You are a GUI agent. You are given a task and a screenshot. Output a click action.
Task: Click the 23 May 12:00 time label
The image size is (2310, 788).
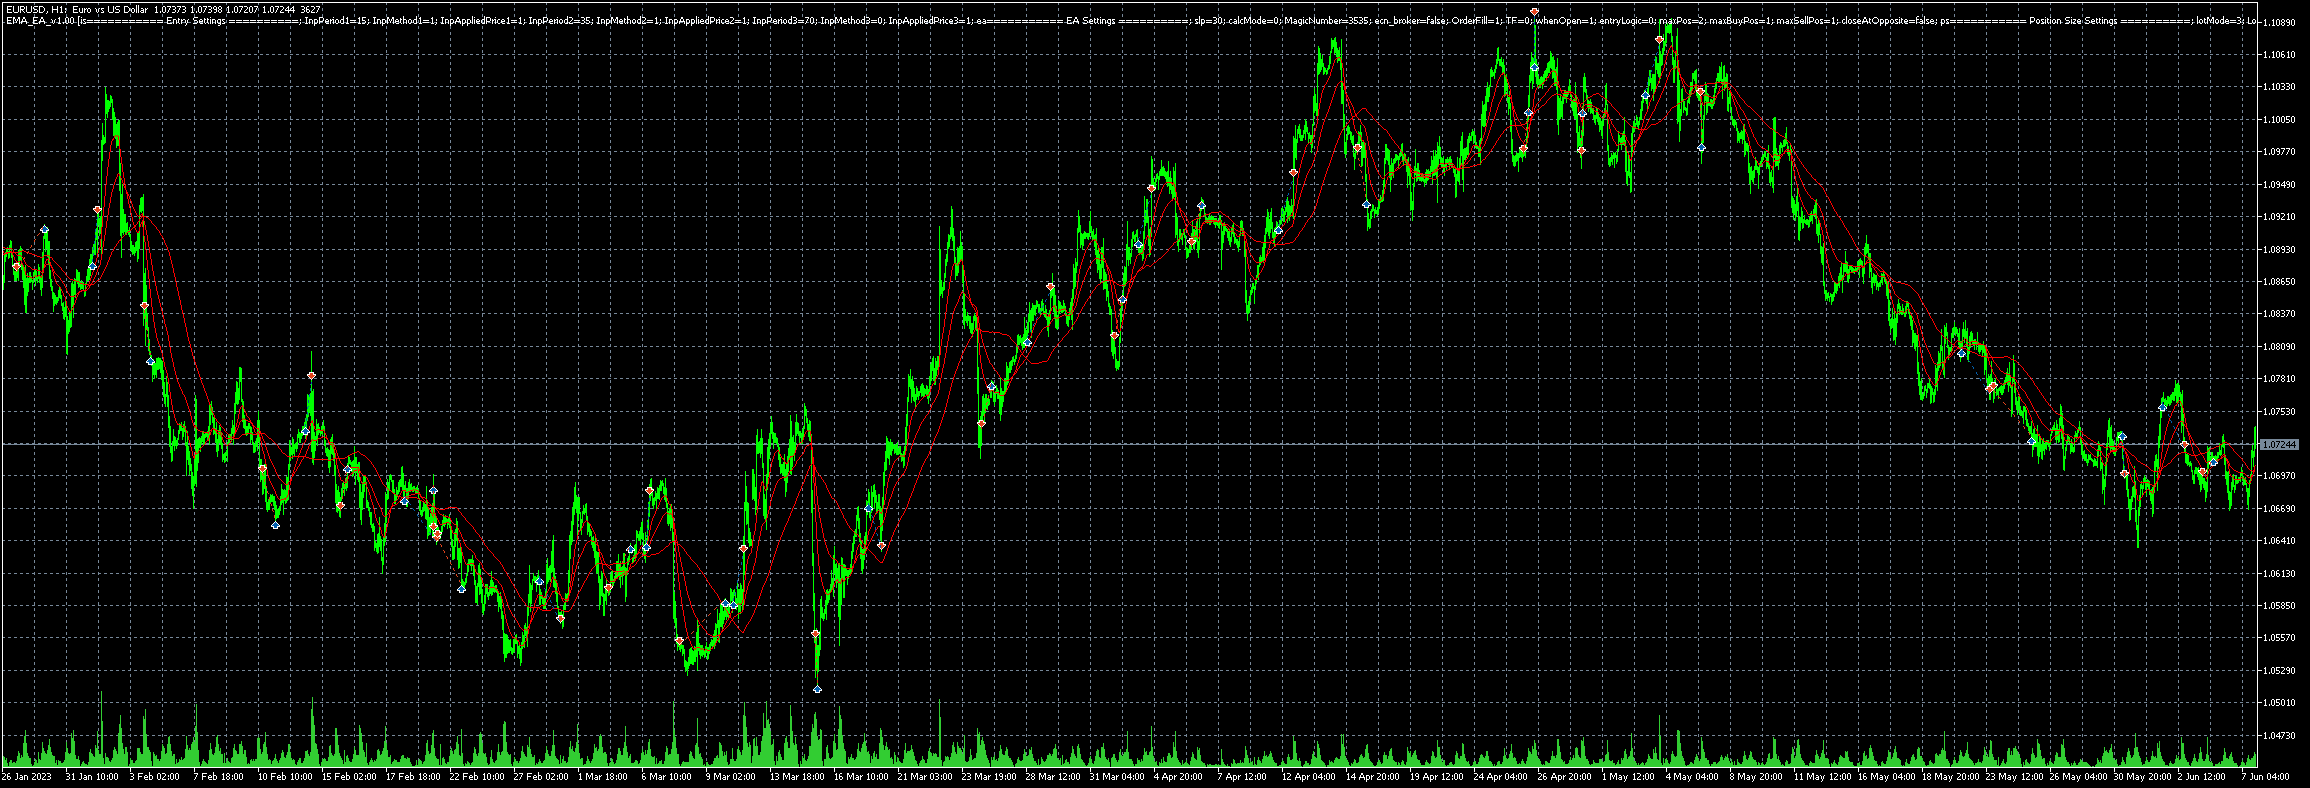click(2013, 777)
